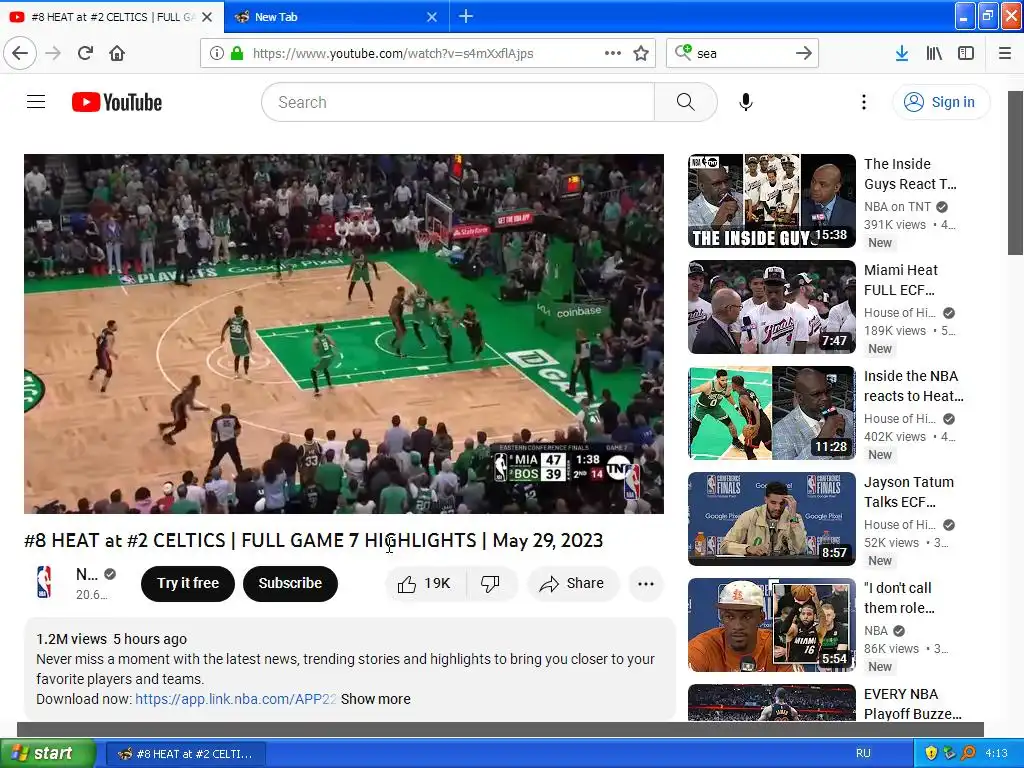Go to YouTube home via logo
This screenshot has height=768, width=1024.
[117, 102]
